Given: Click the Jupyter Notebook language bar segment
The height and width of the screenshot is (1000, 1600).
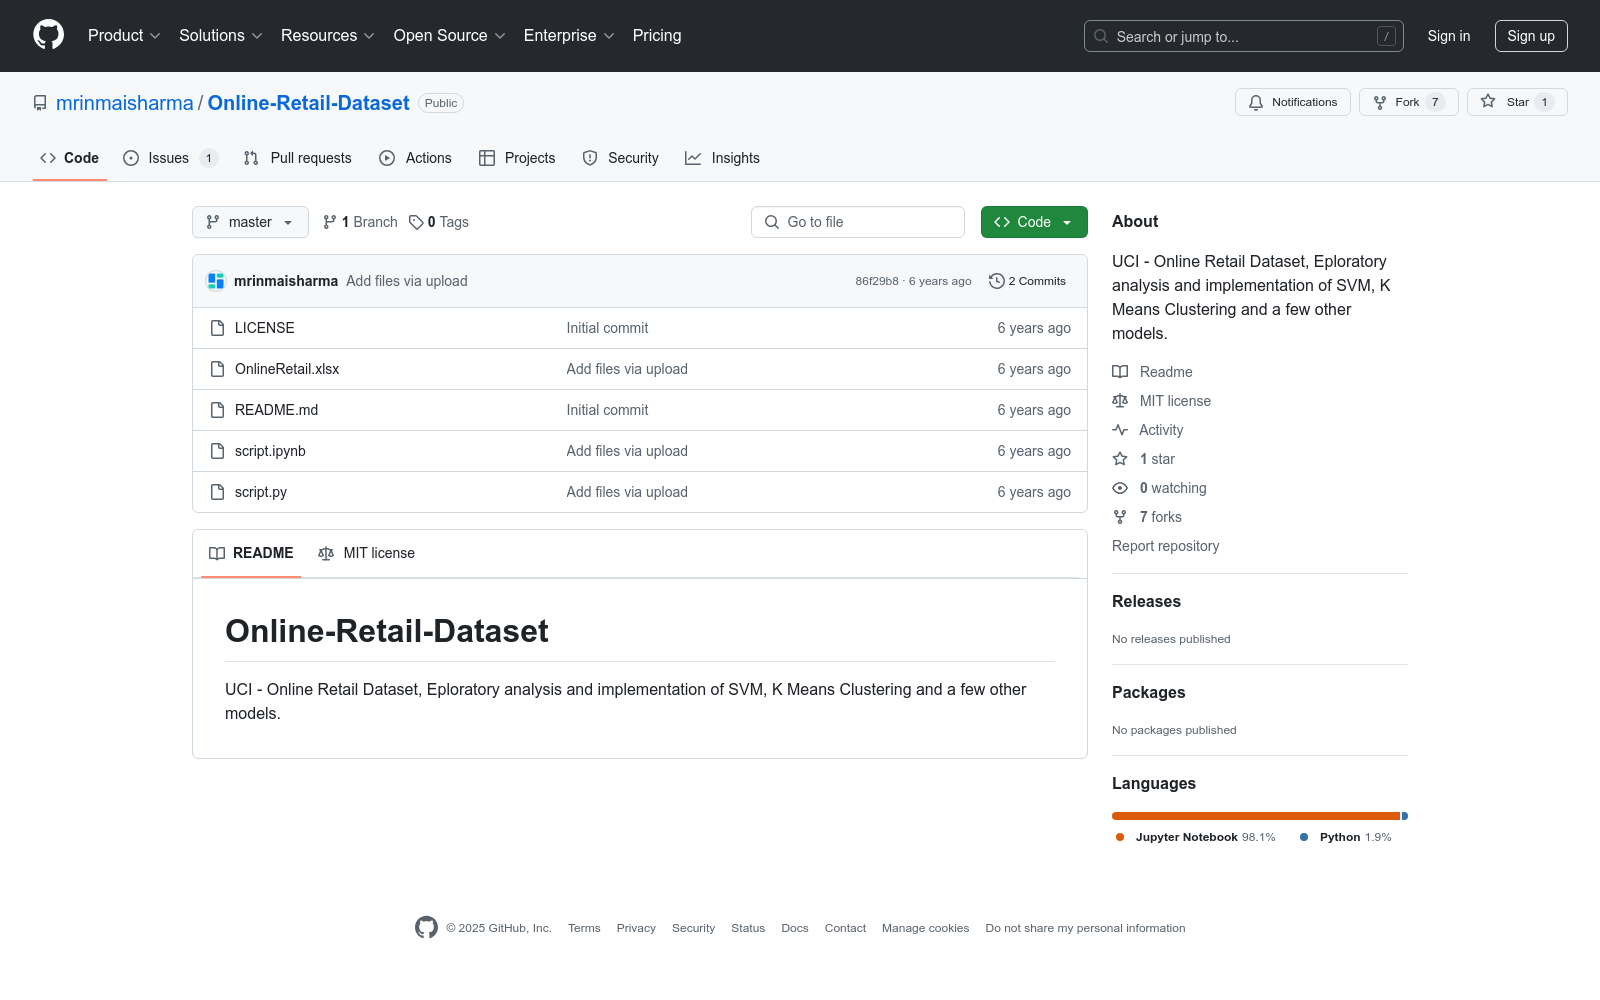Looking at the screenshot, I should pos(1256,816).
